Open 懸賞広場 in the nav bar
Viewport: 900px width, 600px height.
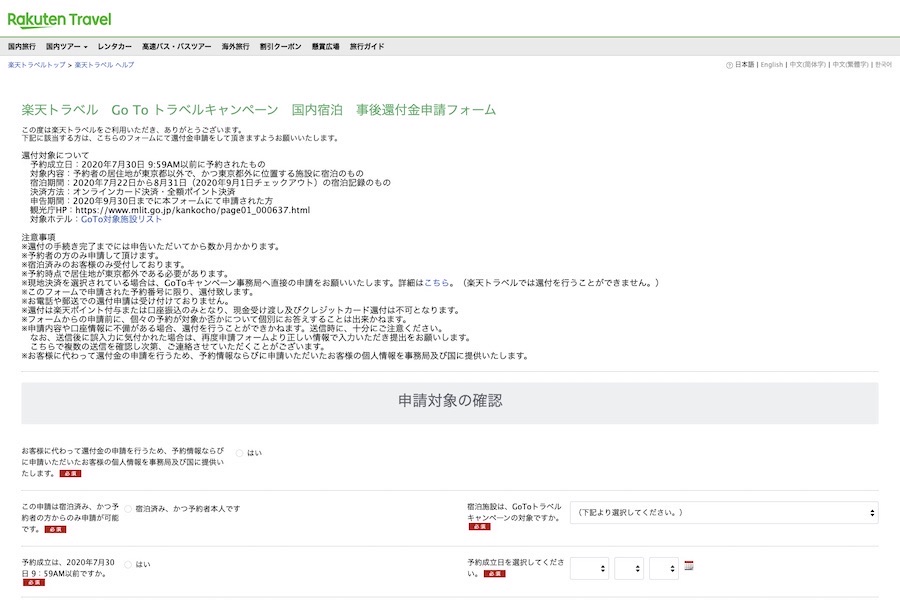325,47
